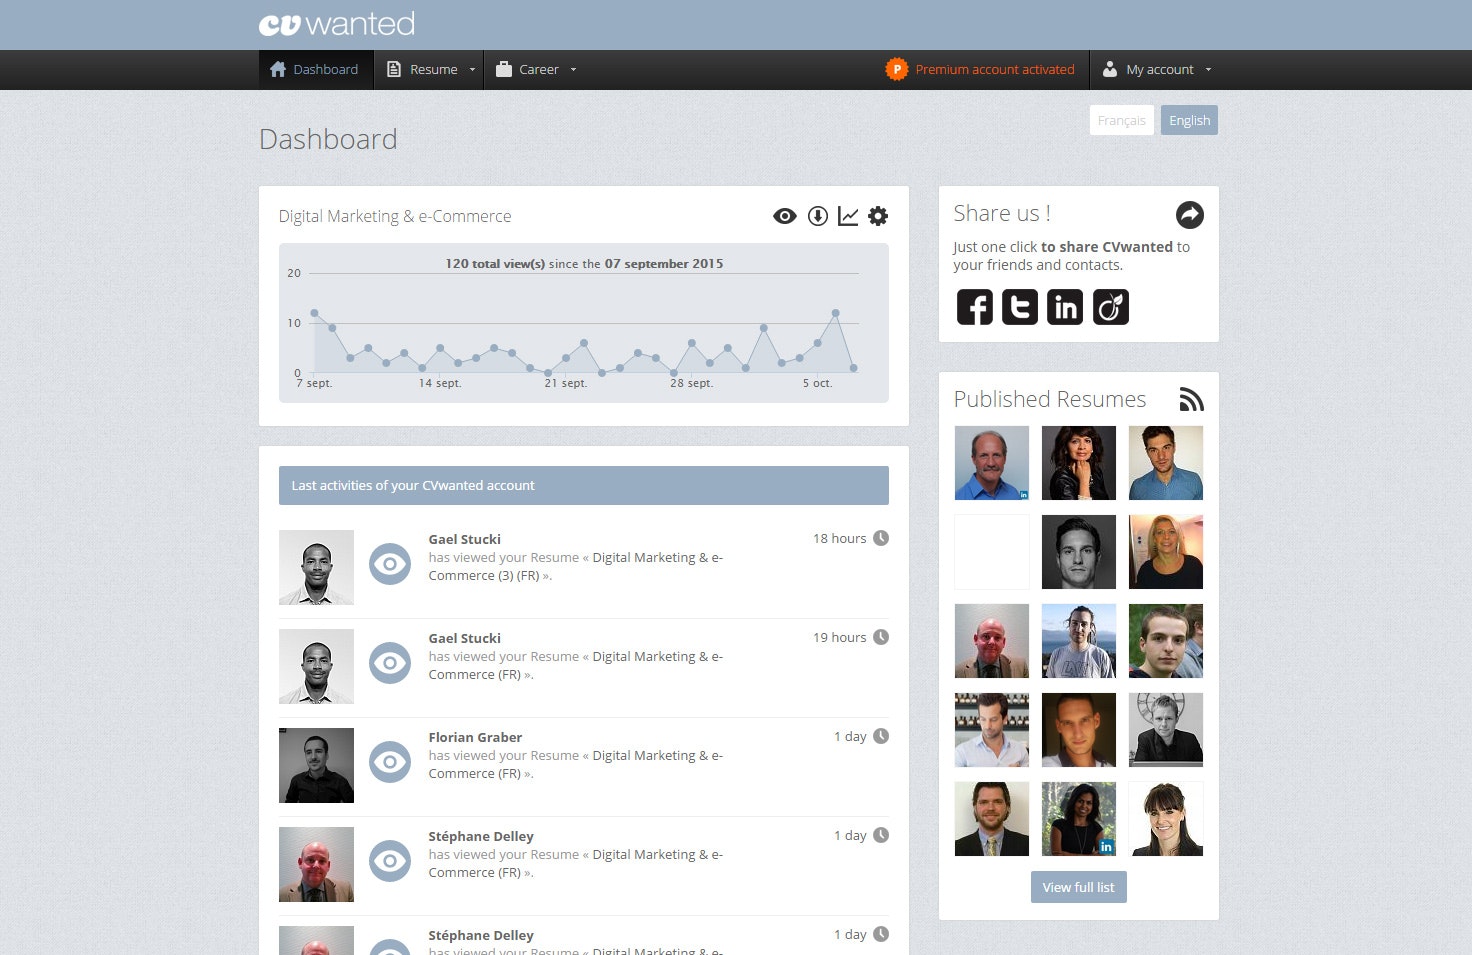
Task: Click the download resume icon
Action: [x=818, y=216]
